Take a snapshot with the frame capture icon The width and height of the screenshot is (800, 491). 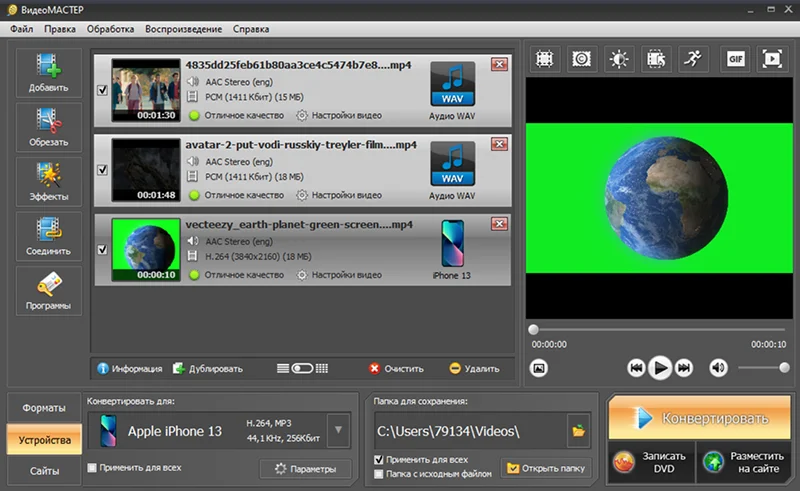[539, 368]
